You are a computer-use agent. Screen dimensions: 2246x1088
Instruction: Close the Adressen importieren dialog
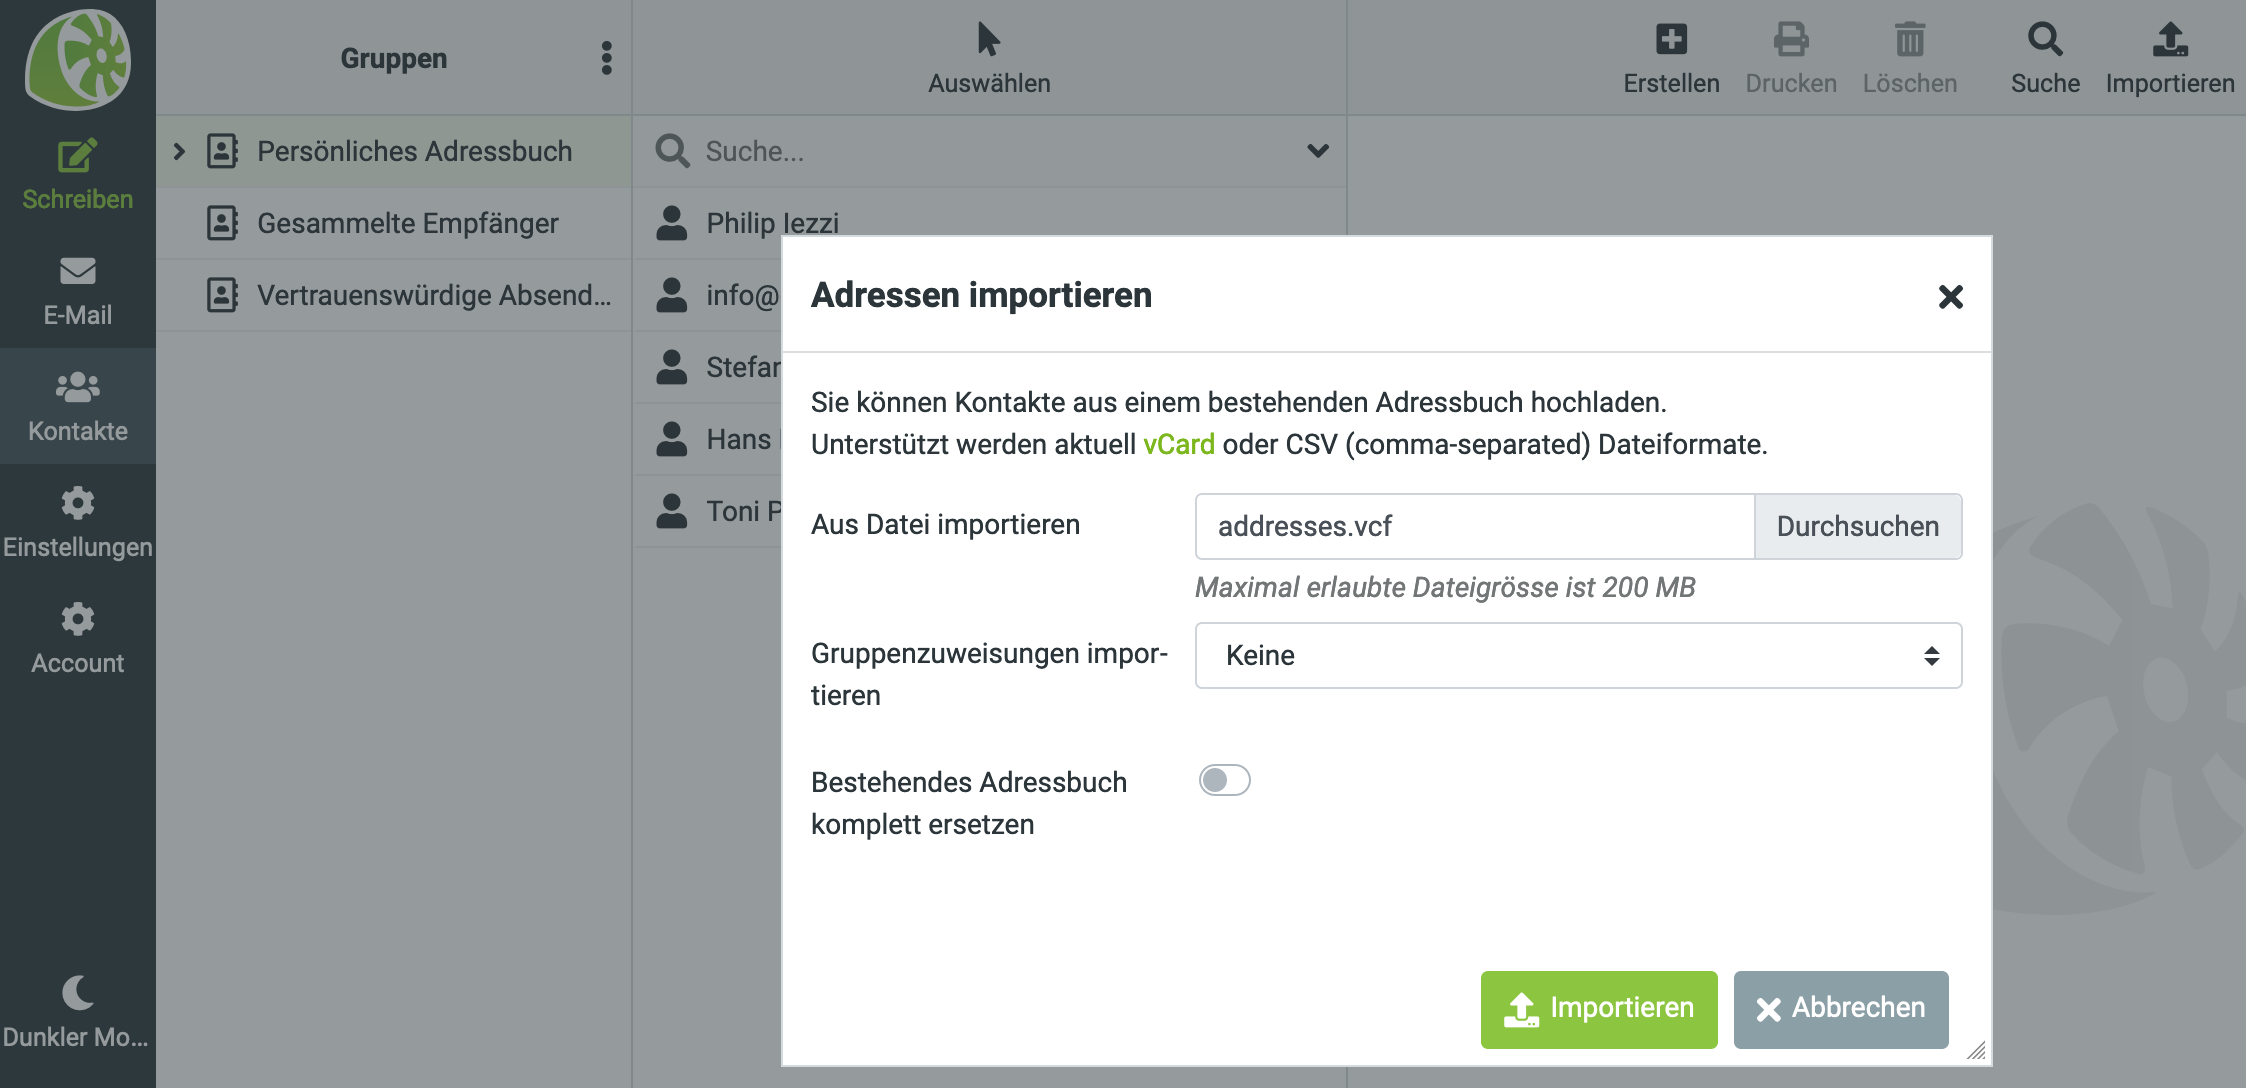pyautogui.click(x=1950, y=296)
